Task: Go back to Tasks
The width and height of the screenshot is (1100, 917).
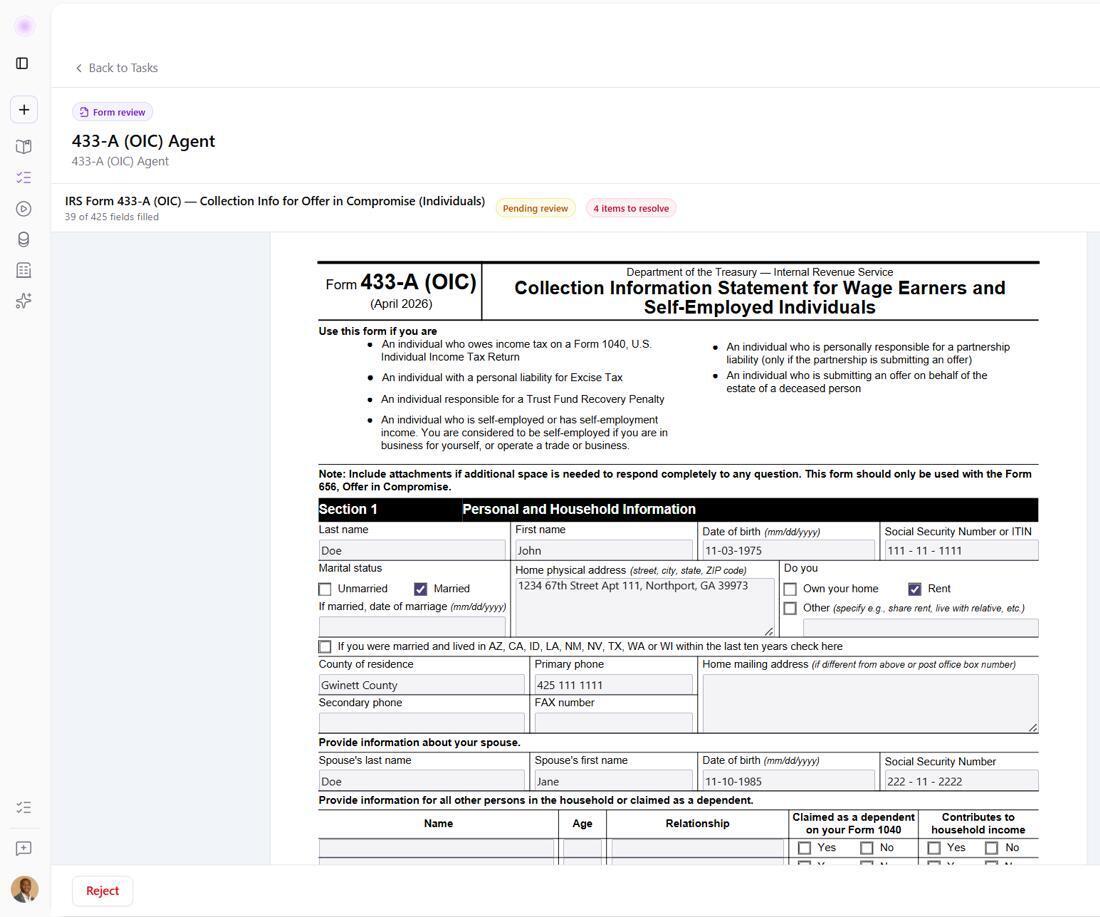Action: tap(116, 68)
